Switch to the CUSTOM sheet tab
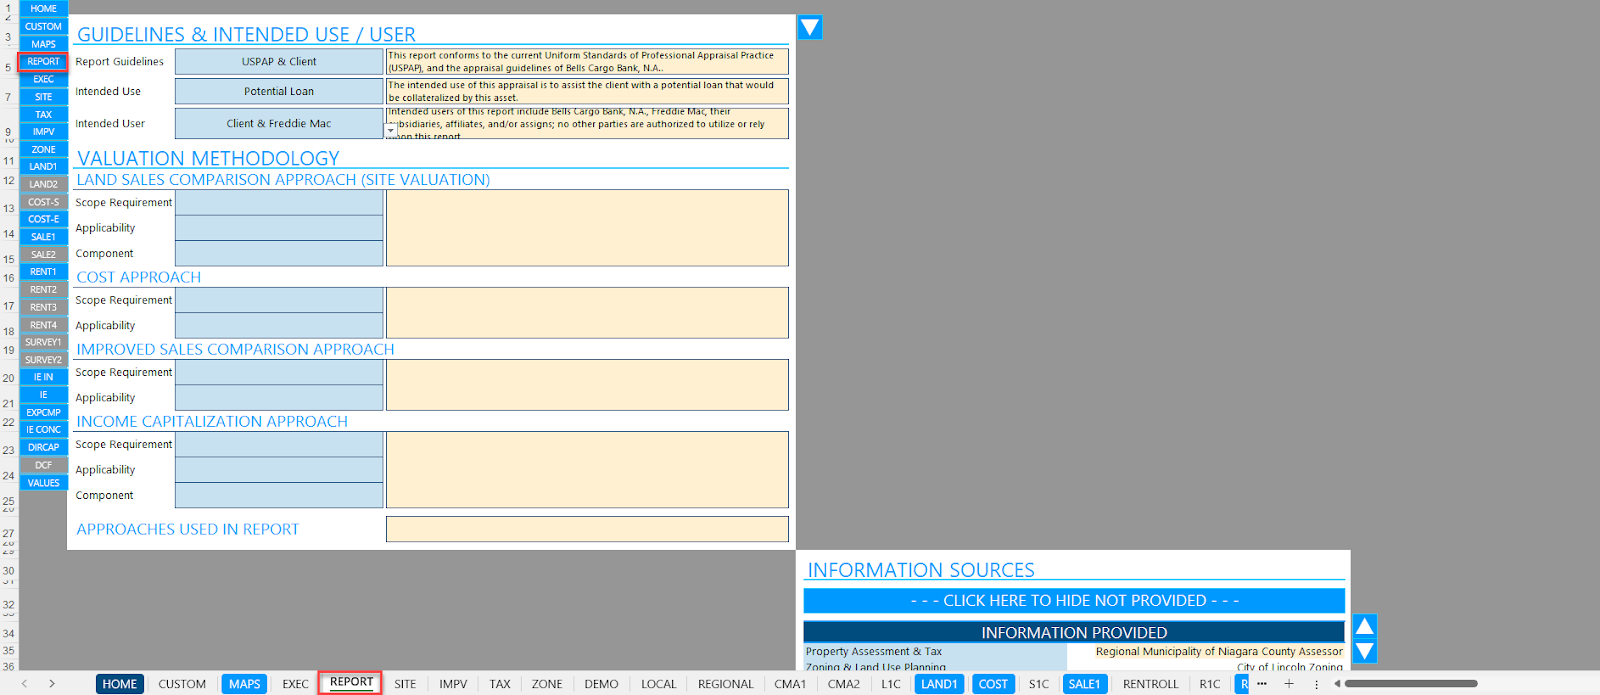The image size is (1600, 695). [x=182, y=684]
